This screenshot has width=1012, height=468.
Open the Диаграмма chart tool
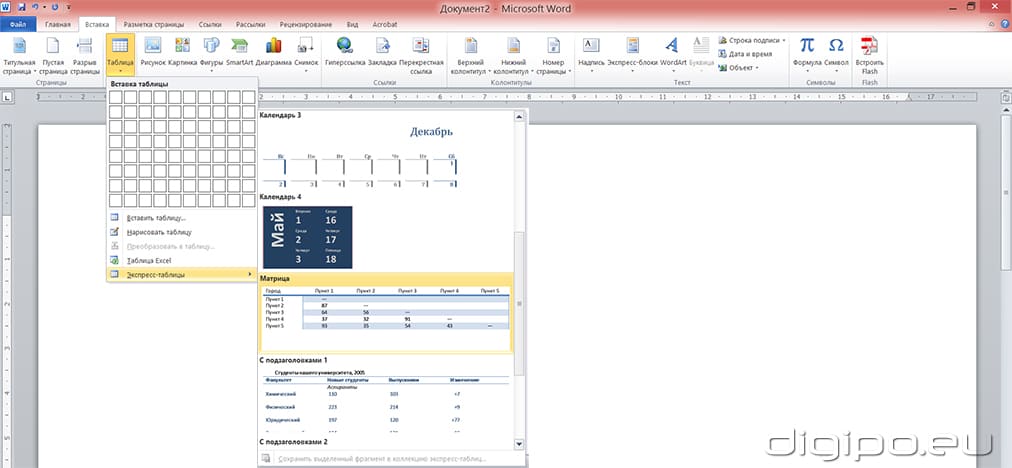click(x=273, y=47)
